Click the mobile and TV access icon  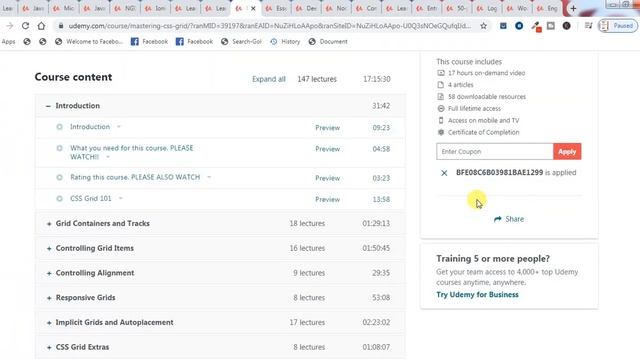[441, 120]
